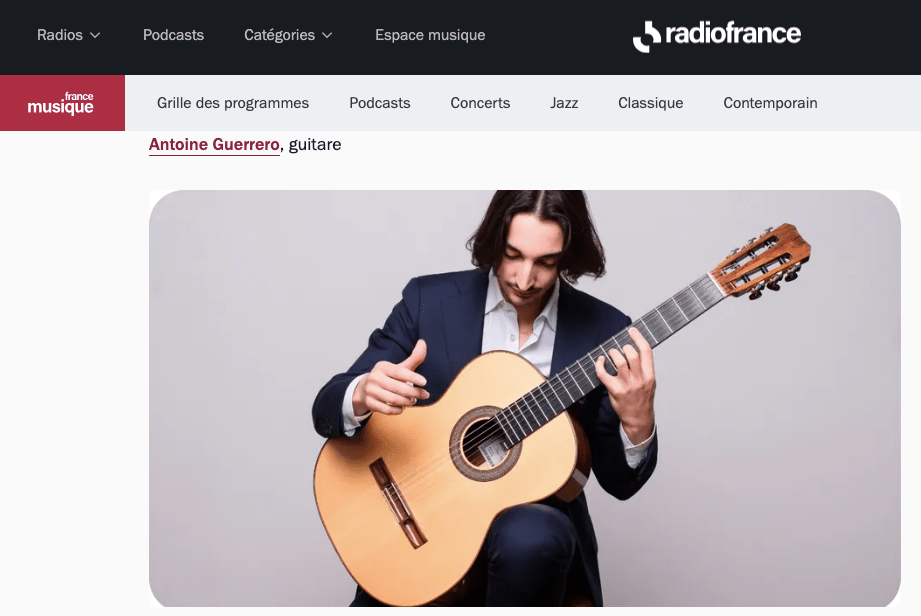Click the Radio France logo icon
Viewport: 921px width, 616px height.
coord(647,36)
